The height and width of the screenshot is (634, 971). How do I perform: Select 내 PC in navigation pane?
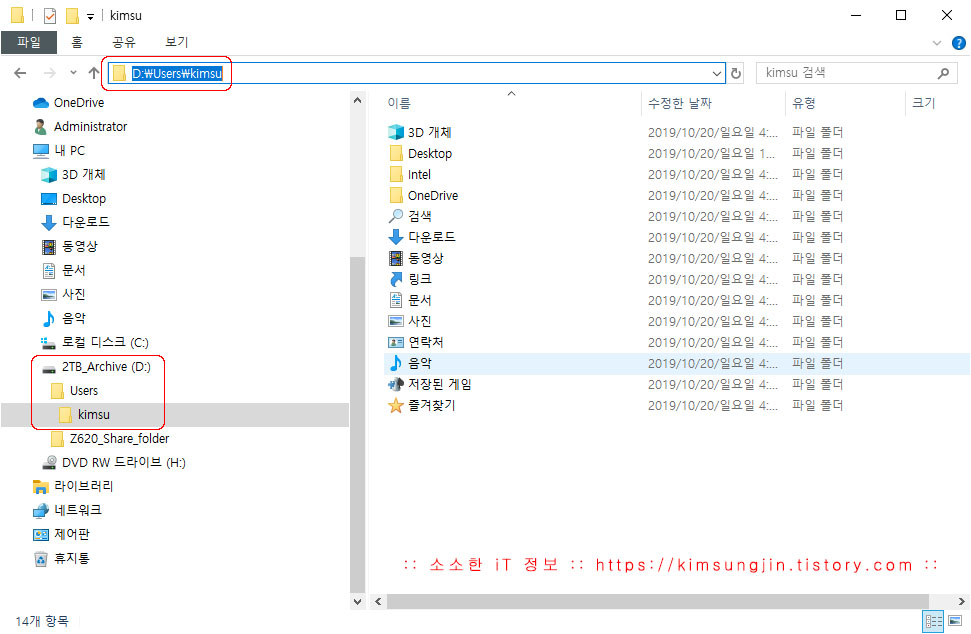59,150
